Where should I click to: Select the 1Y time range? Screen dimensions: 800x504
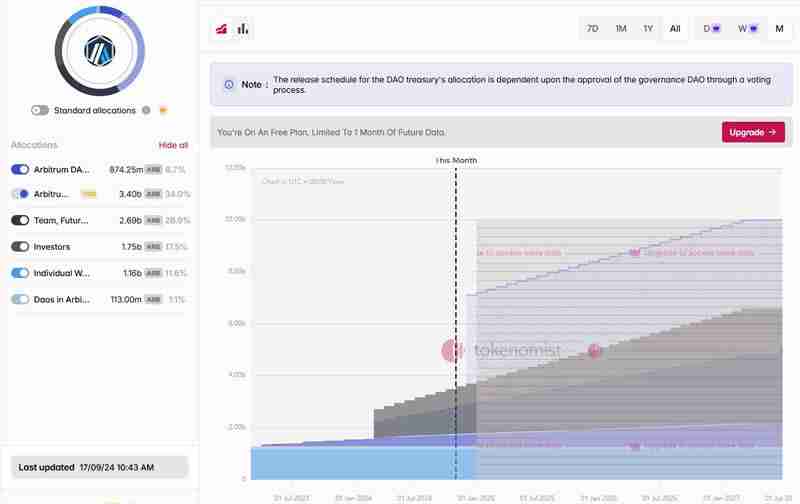point(648,29)
